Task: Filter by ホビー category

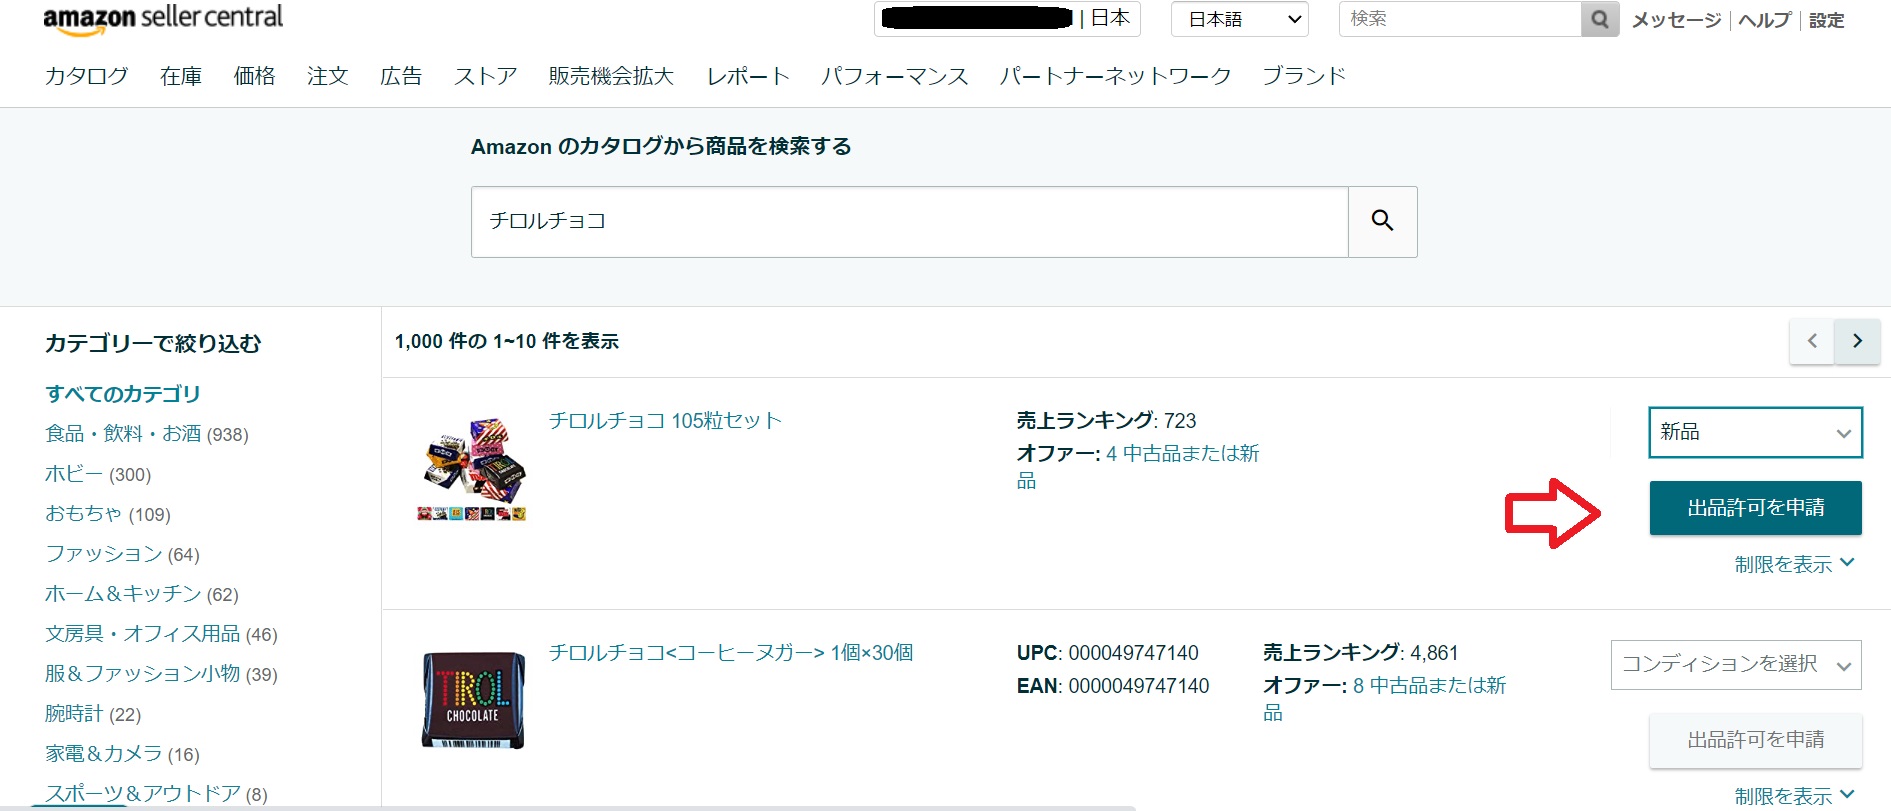Action: [x=98, y=474]
